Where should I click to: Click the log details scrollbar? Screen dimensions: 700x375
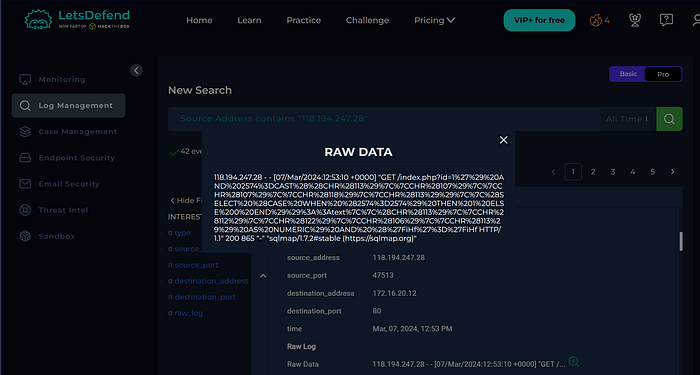click(681, 242)
